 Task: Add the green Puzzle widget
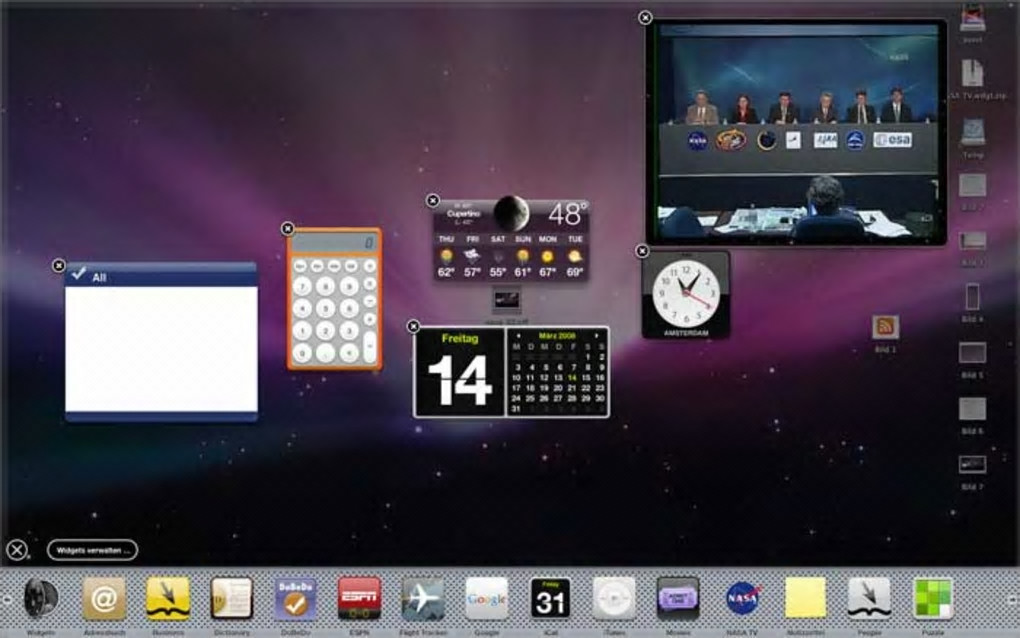933,598
